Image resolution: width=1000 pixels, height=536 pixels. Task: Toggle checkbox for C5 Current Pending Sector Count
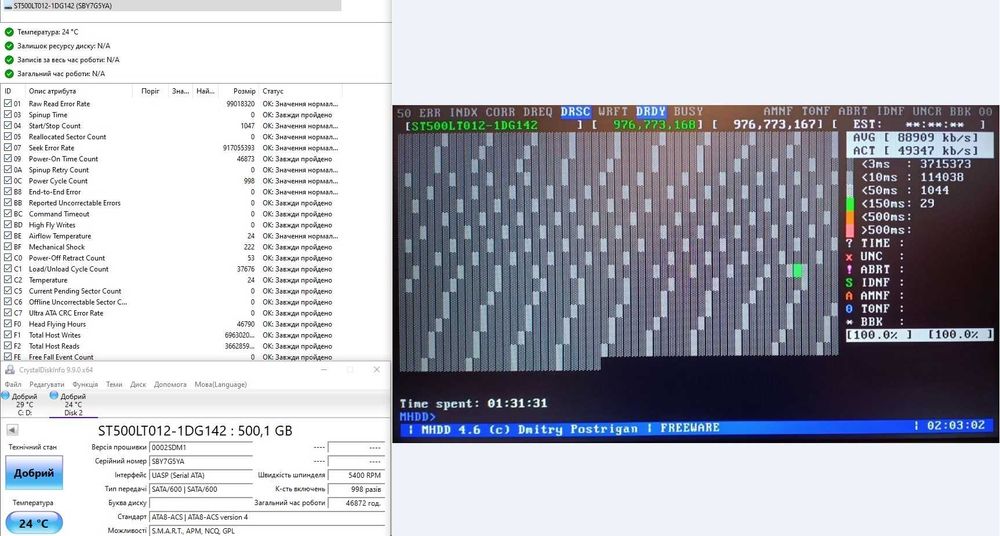coord(8,291)
